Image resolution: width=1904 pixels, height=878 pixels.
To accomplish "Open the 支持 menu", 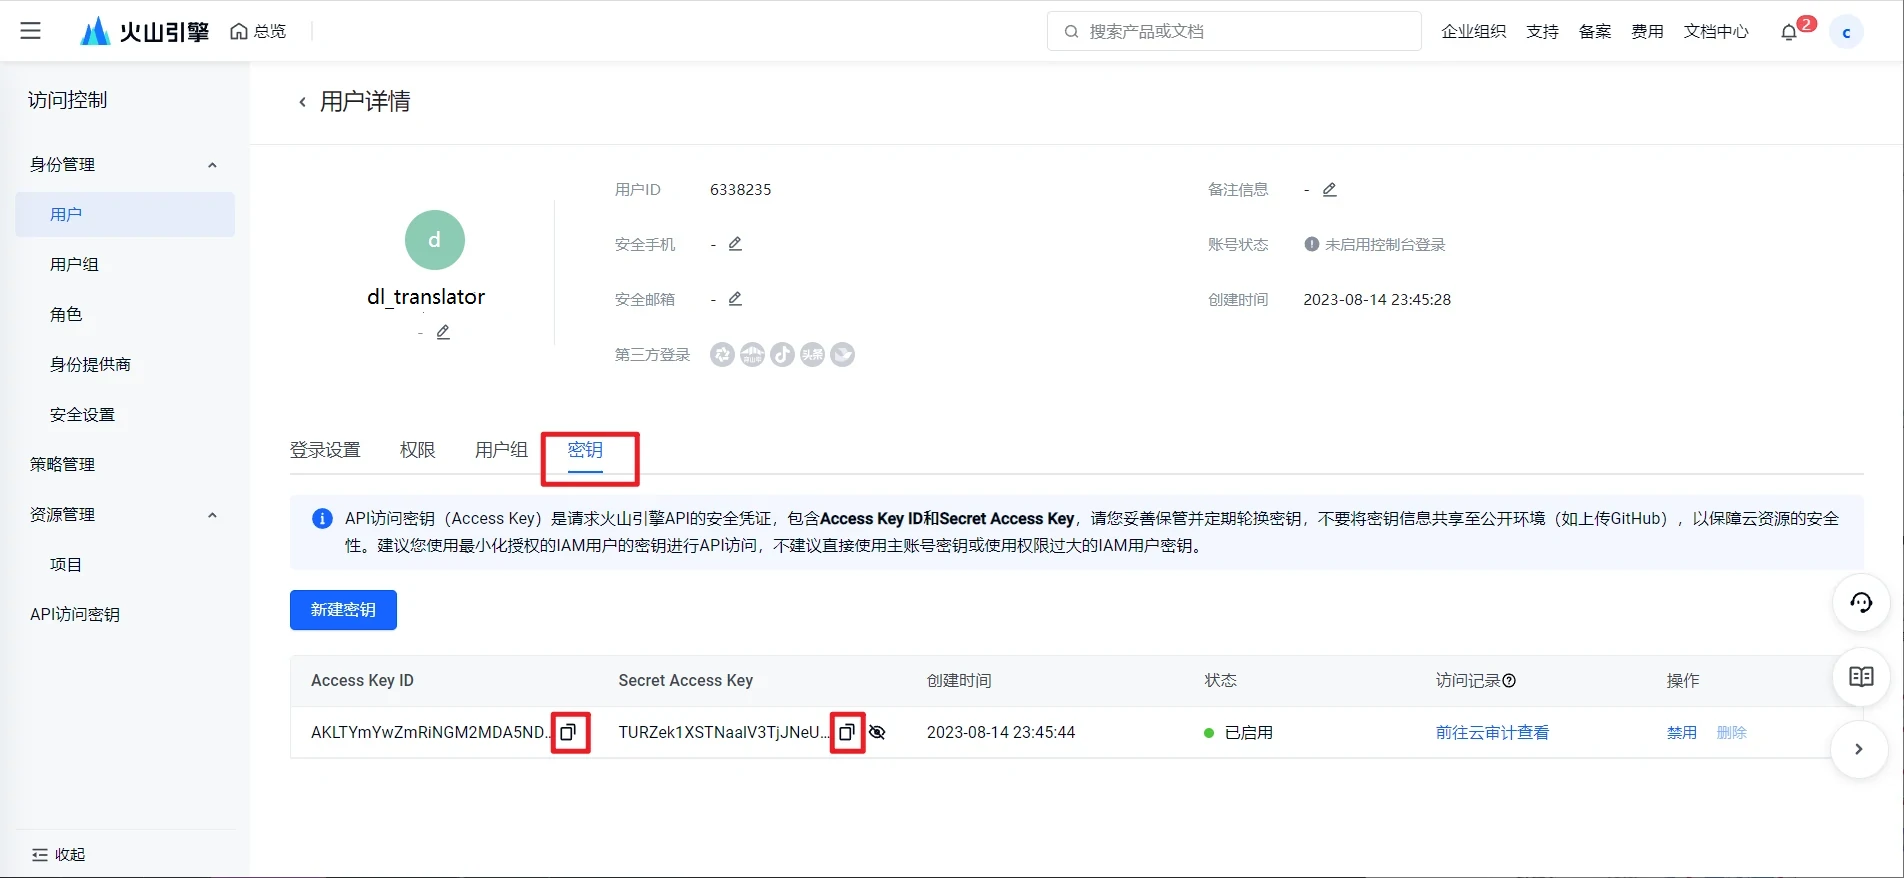I will 1542,31.
